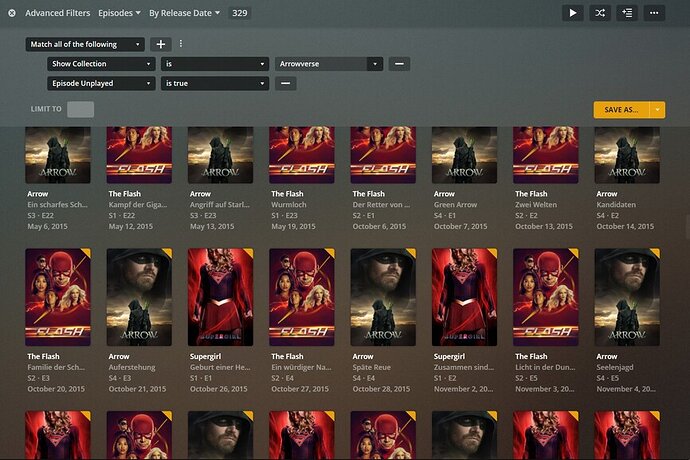Open The Flash S1 E23 Wurmloch poster
Viewport: 690px width, 460px height.
pos(302,155)
